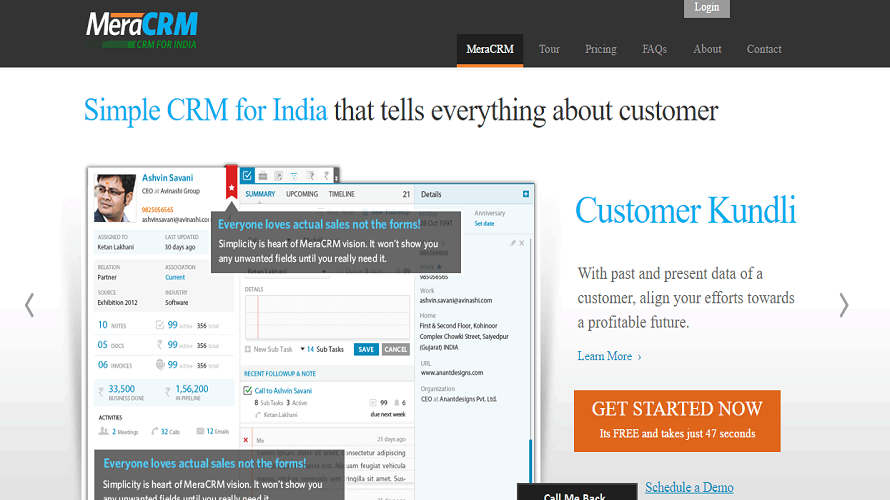The height and width of the screenshot is (500, 890).
Task: Click the 05 DOCS count
Action: (x=102, y=344)
